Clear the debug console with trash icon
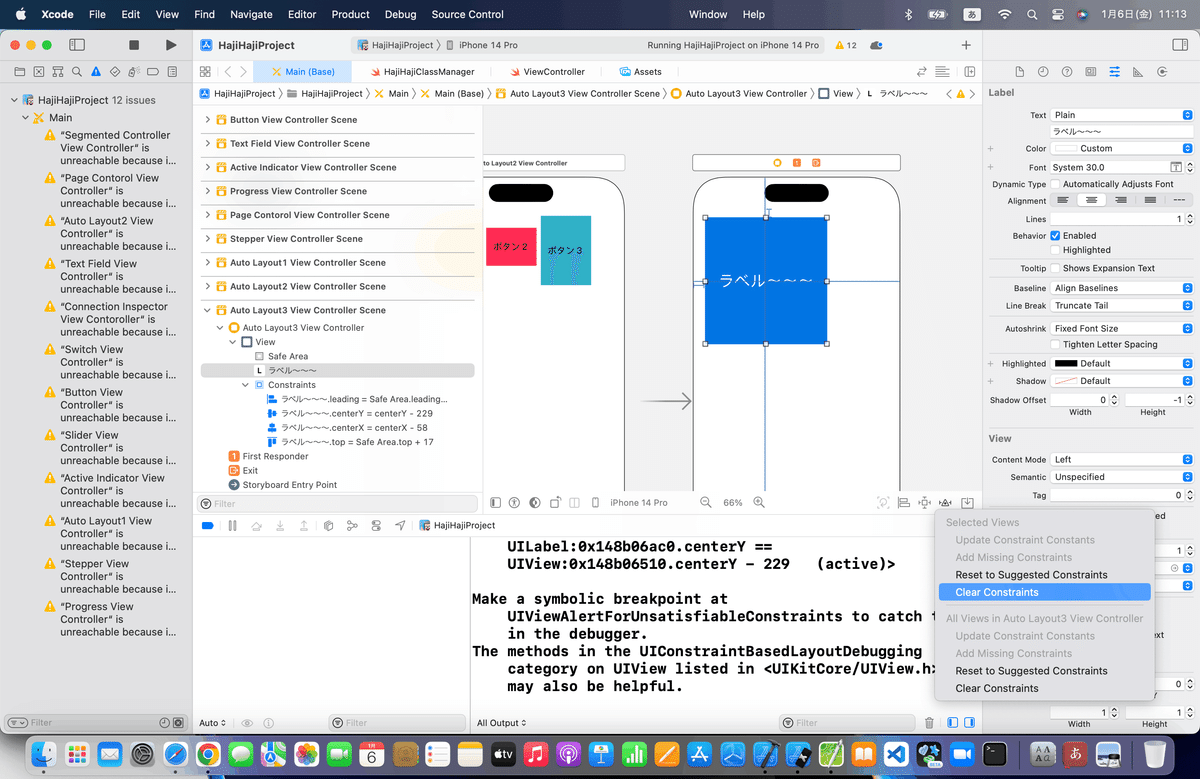1200x779 pixels. 929,723
